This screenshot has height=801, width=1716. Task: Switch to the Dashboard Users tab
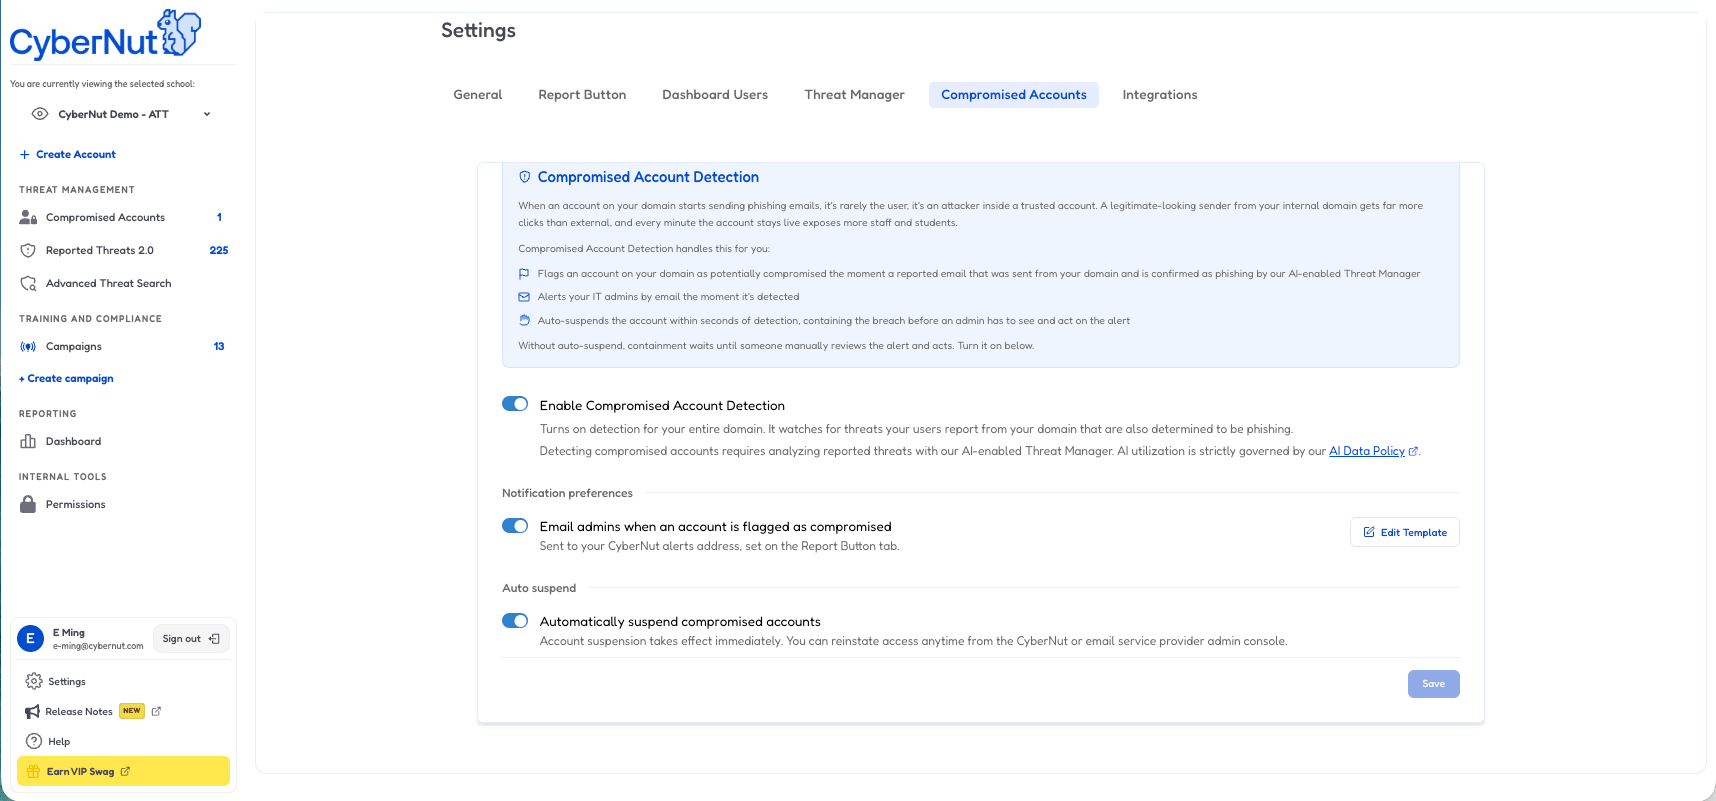click(715, 95)
